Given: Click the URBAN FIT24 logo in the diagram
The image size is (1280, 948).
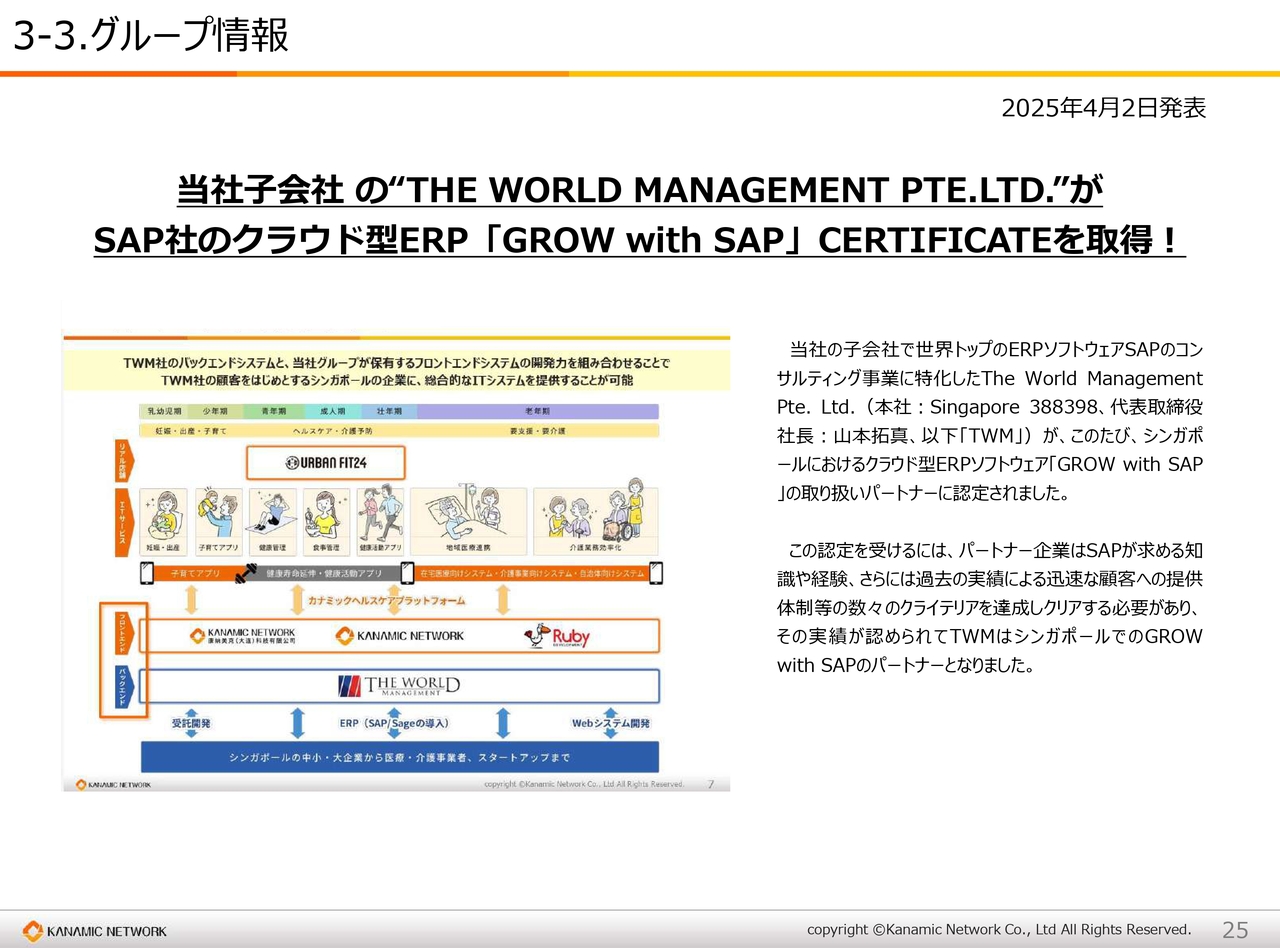Looking at the screenshot, I should click(x=326, y=463).
